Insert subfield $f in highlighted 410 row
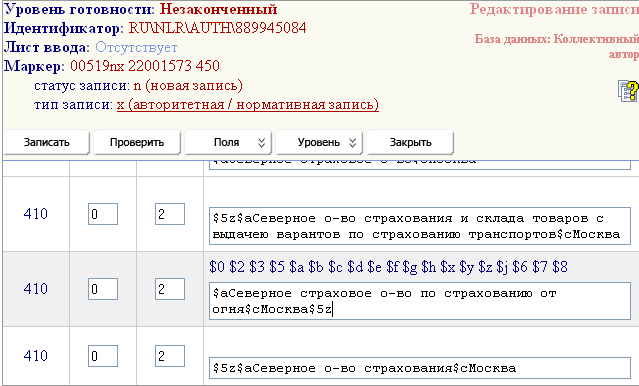The height and width of the screenshot is (386, 639). (x=393, y=267)
